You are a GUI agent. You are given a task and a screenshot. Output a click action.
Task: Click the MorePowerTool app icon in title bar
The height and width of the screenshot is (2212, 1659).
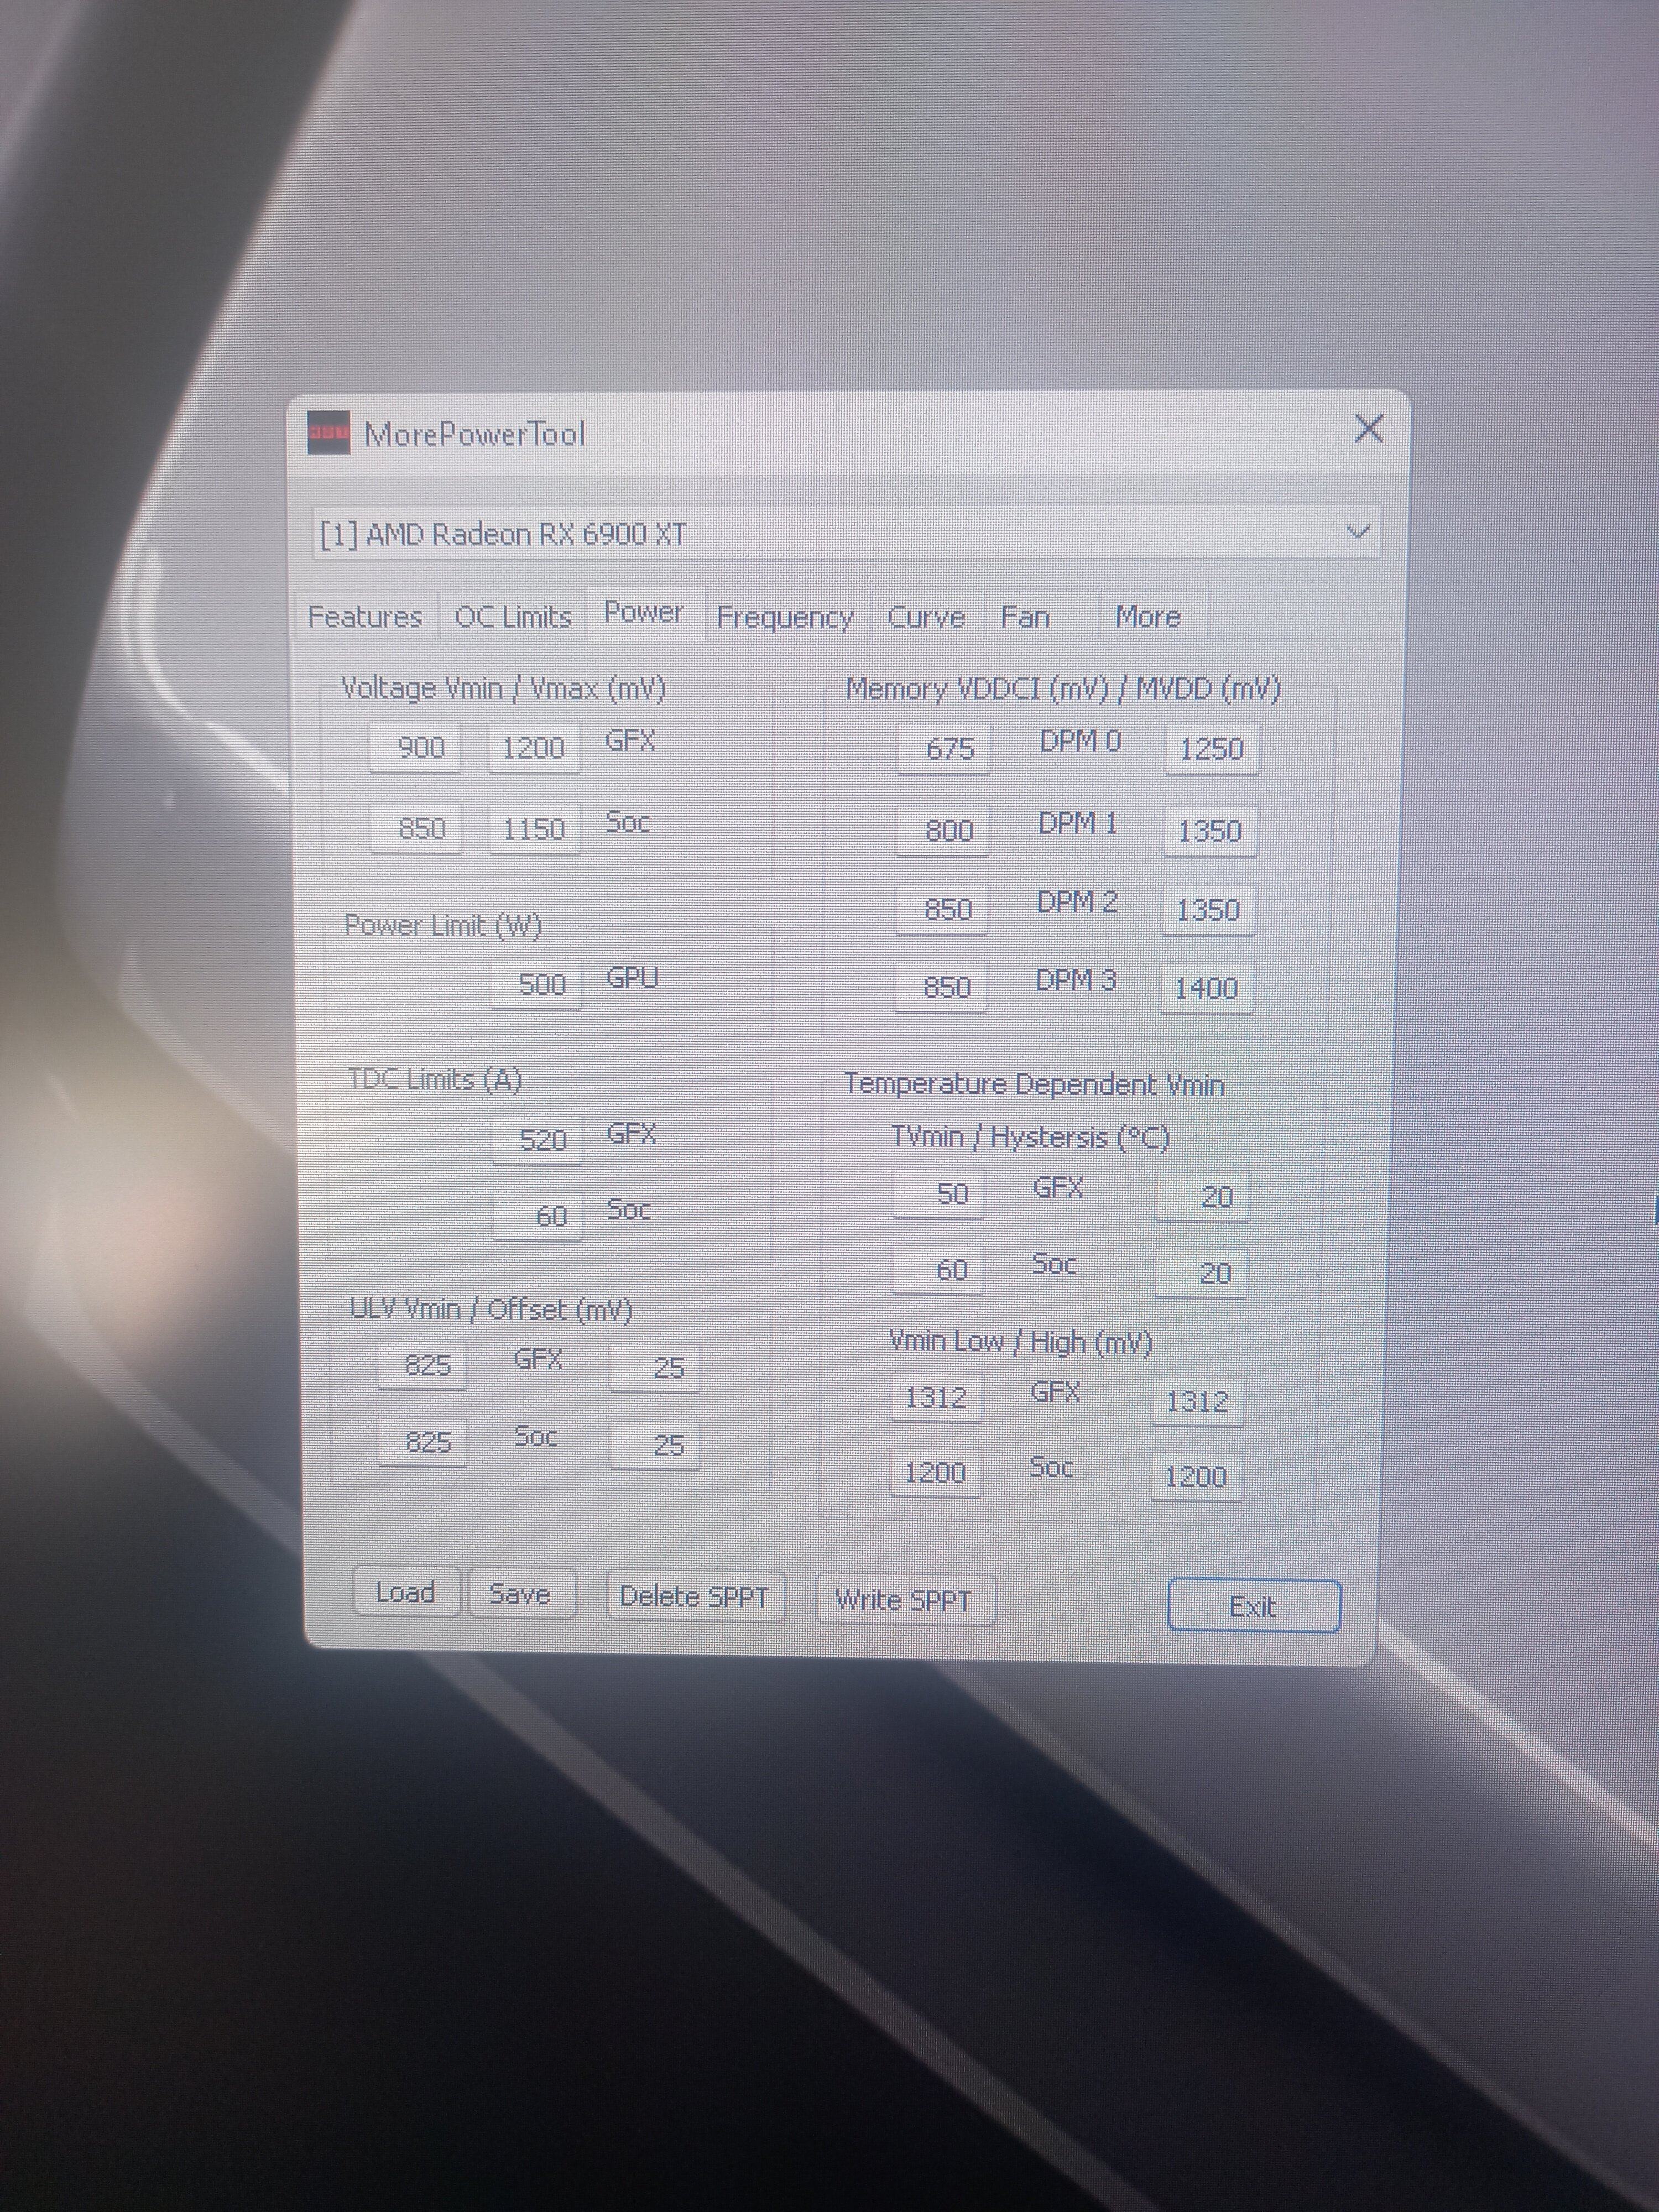coord(328,432)
